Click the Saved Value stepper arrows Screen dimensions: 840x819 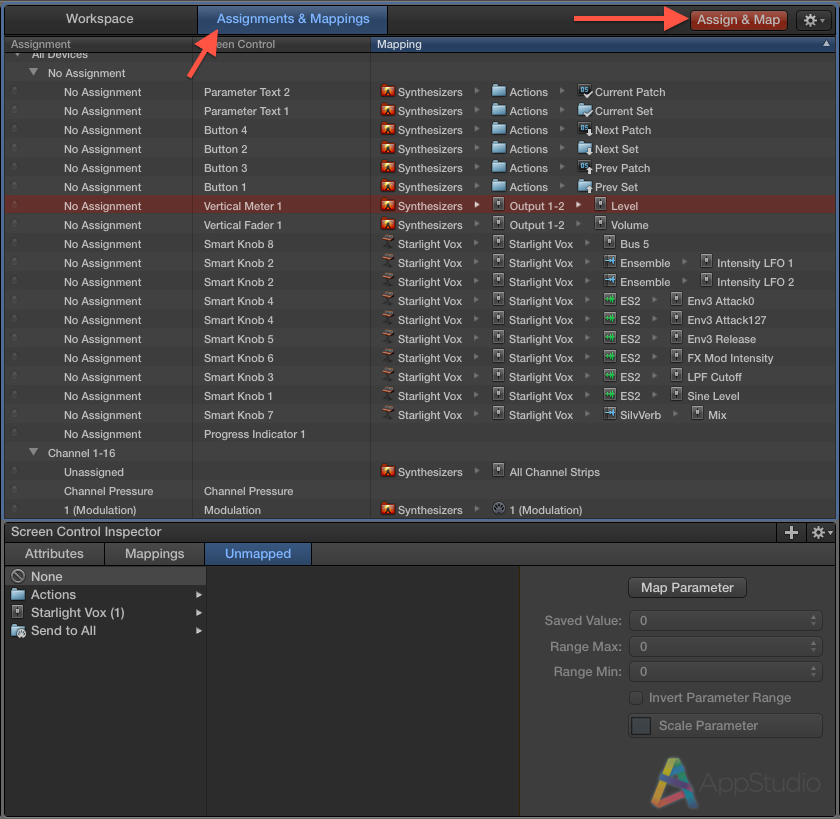tap(813, 621)
